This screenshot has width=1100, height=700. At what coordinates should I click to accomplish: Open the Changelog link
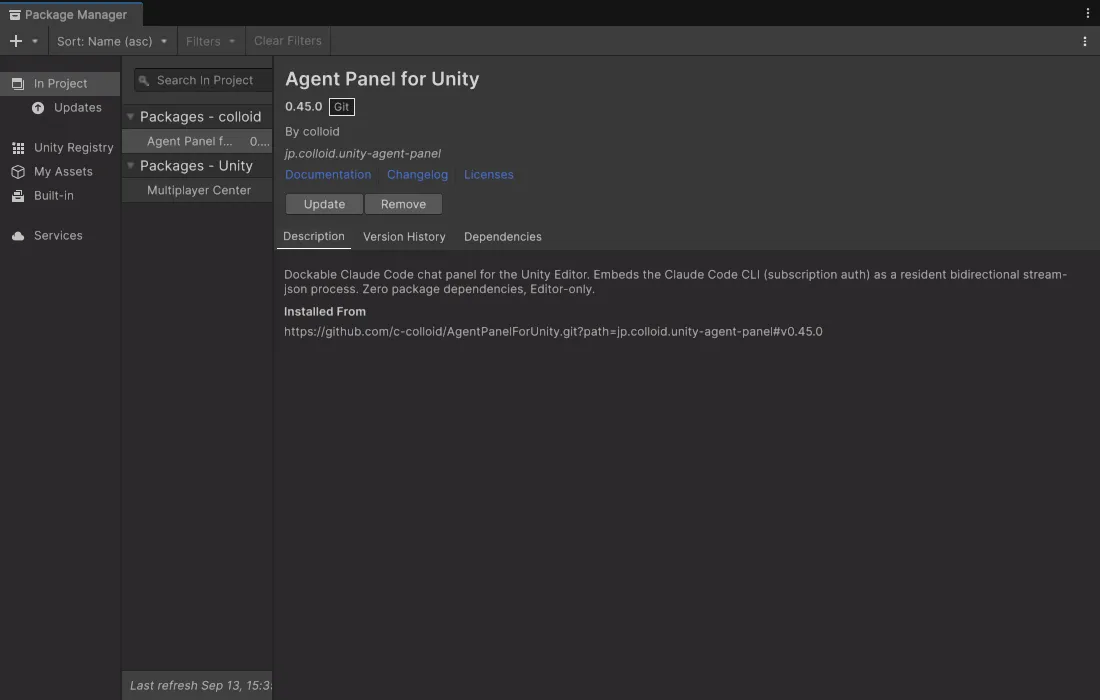[x=417, y=175]
